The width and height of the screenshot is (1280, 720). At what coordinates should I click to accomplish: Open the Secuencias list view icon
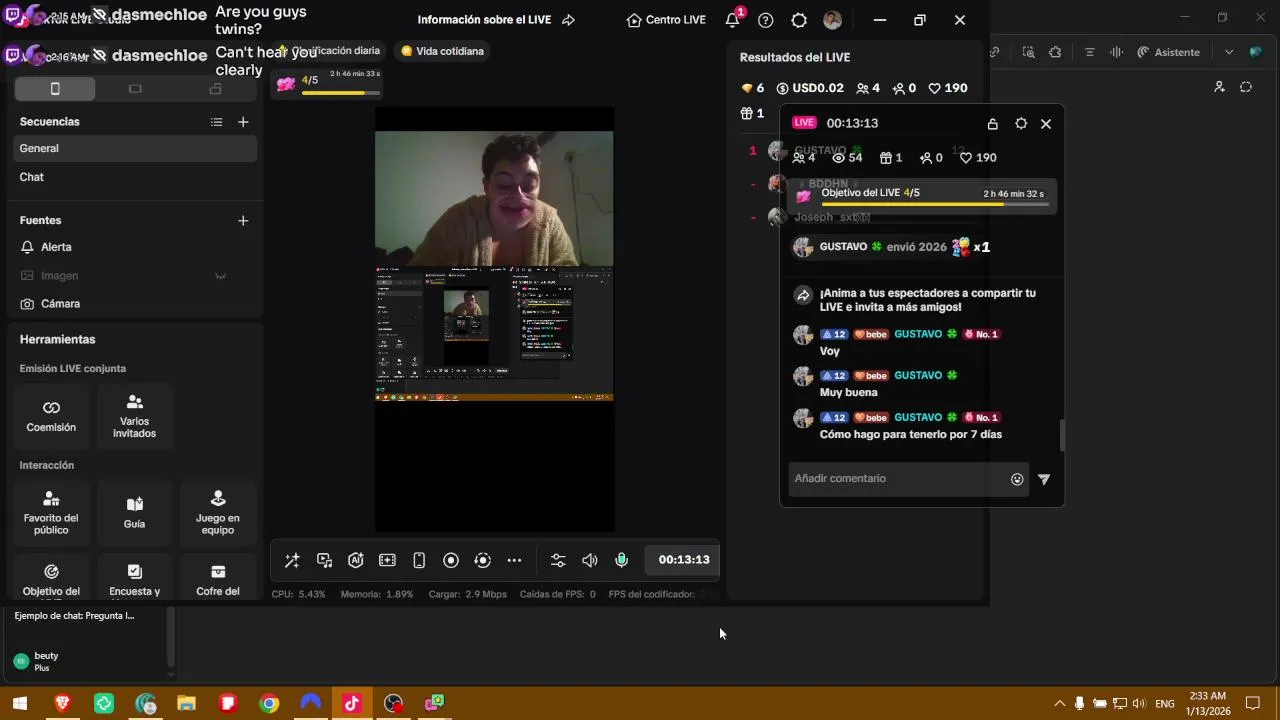tap(216, 122)
